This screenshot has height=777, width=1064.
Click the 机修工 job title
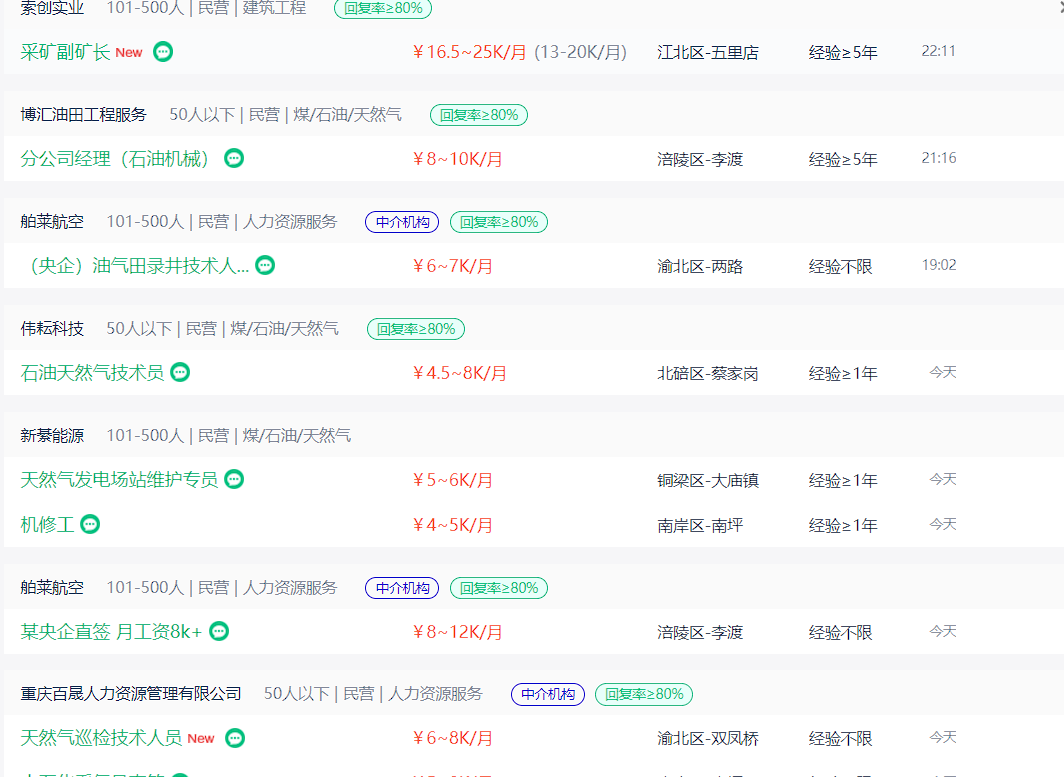point(47,525)
